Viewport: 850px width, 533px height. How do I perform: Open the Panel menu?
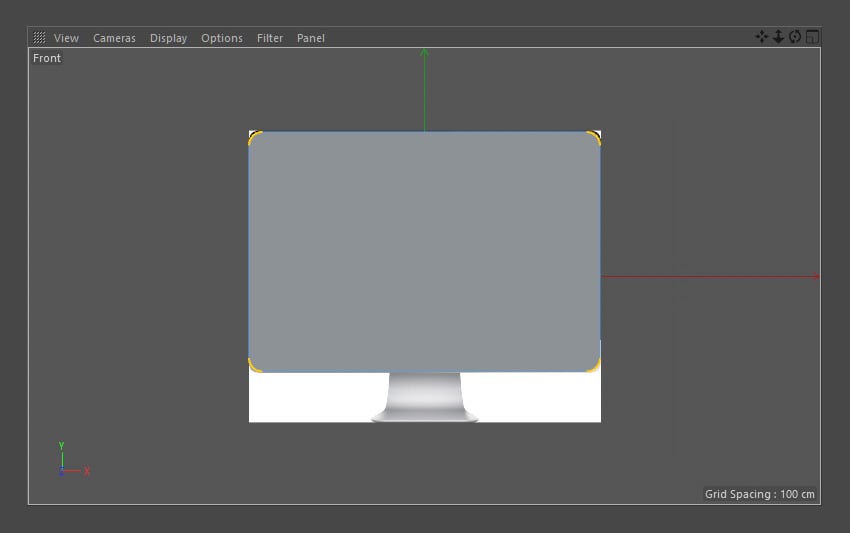tap(311, 38)
